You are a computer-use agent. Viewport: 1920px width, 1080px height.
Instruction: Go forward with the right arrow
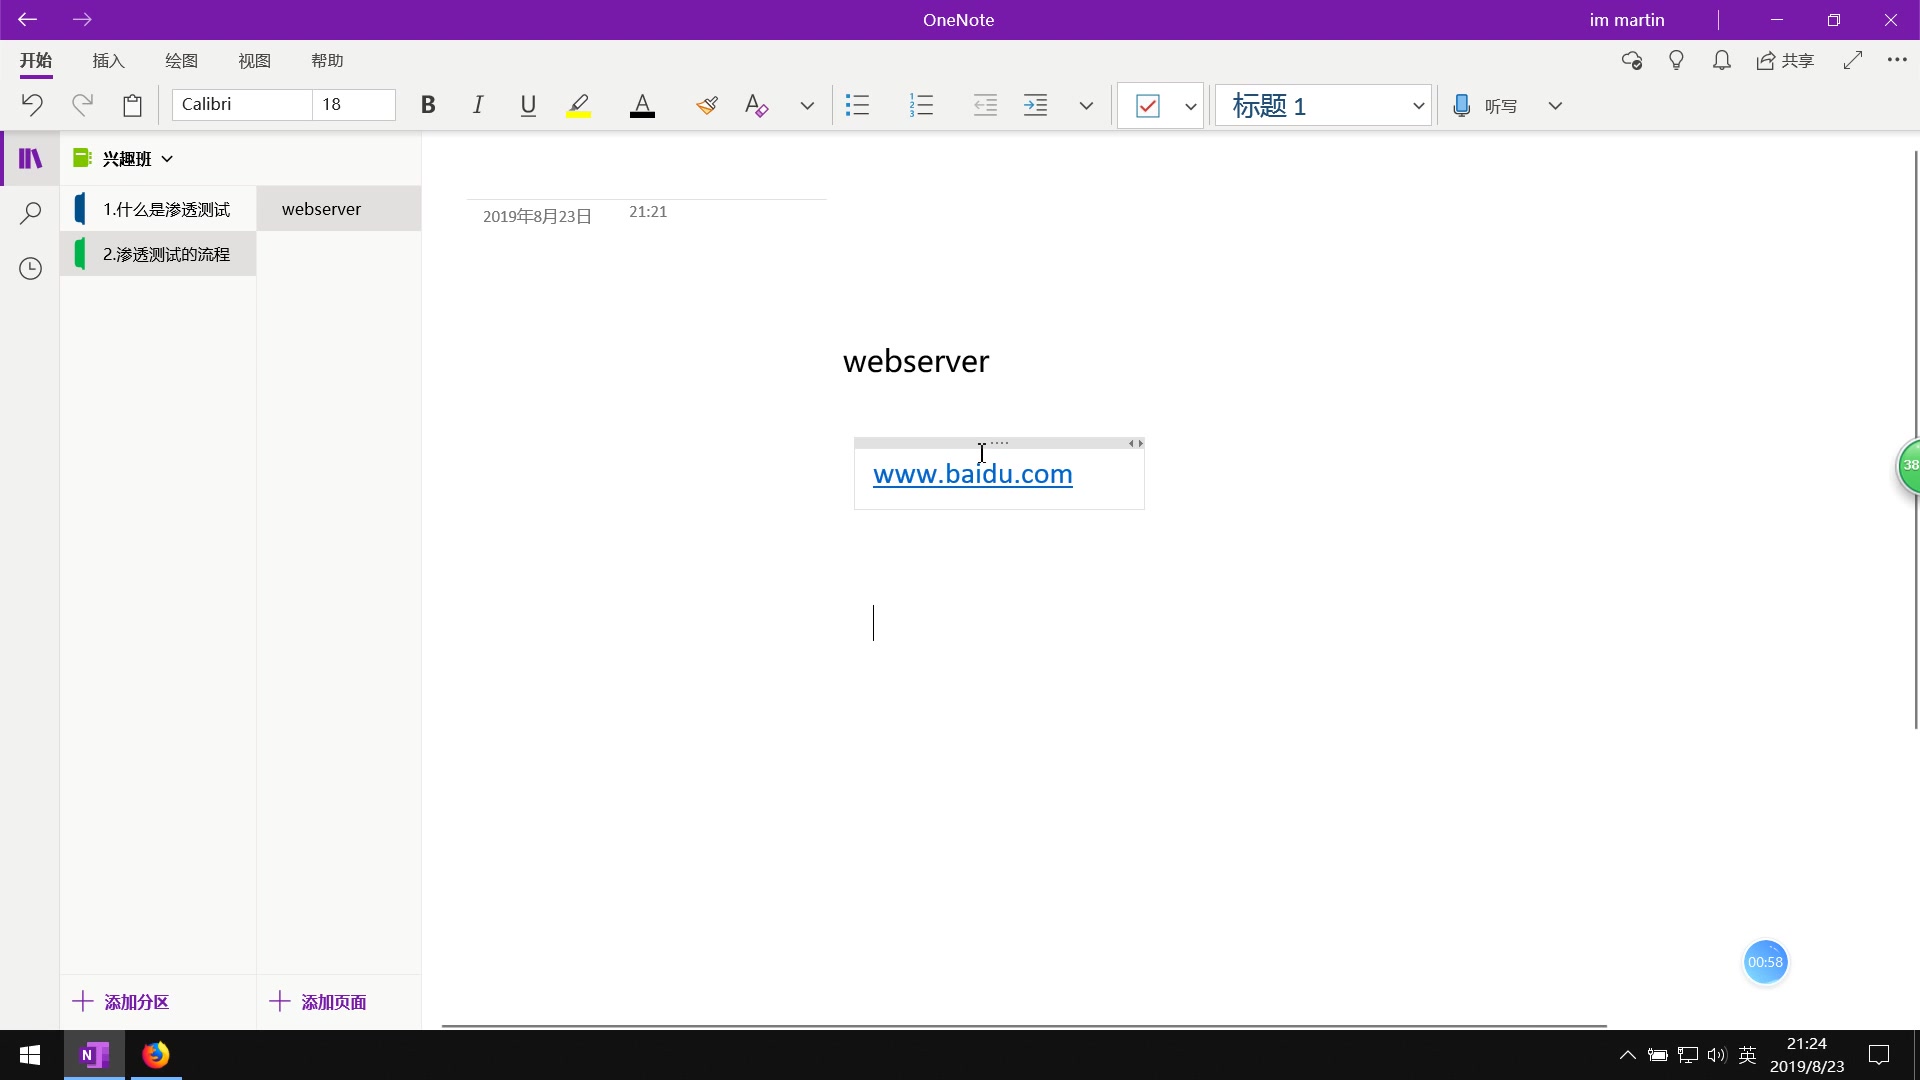coord(82,19)
